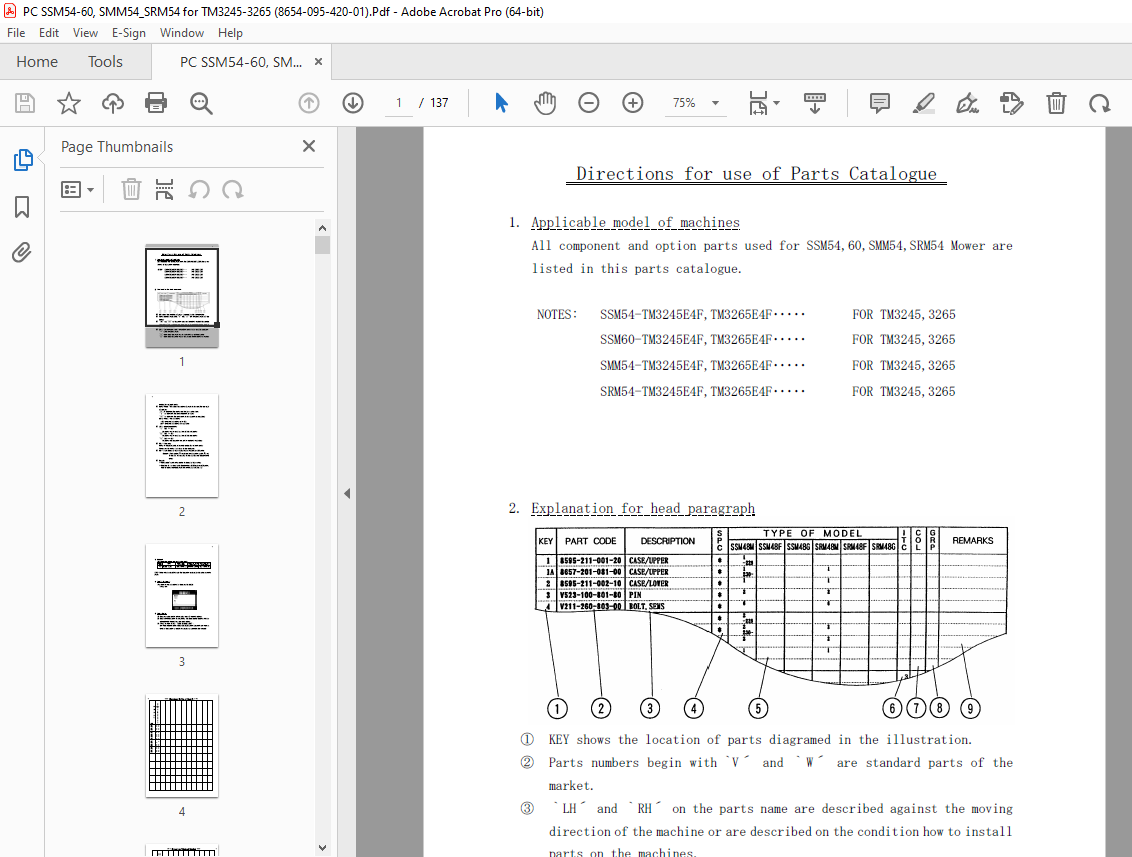This screenshot has height=857, width=1132.
Task: Click thumbnails scrollbar down arrow
Action: [323, 848]
